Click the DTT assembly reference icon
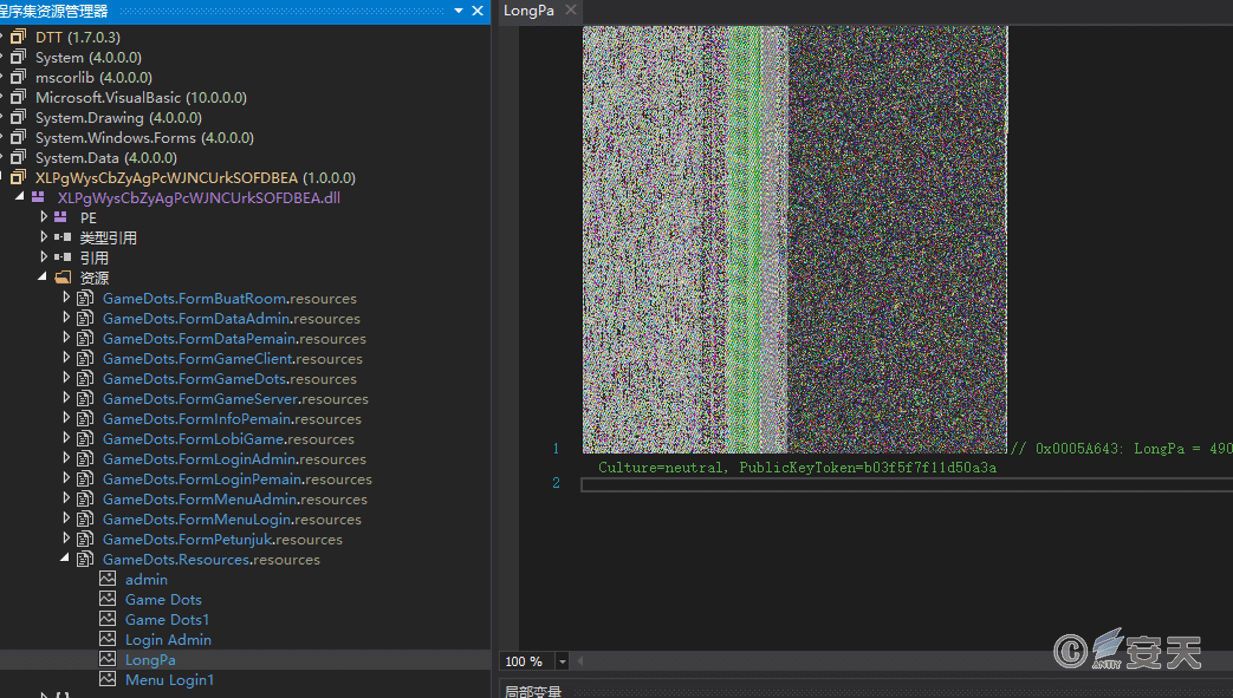This screenshot has width=1233, height=698. (18, 37)
